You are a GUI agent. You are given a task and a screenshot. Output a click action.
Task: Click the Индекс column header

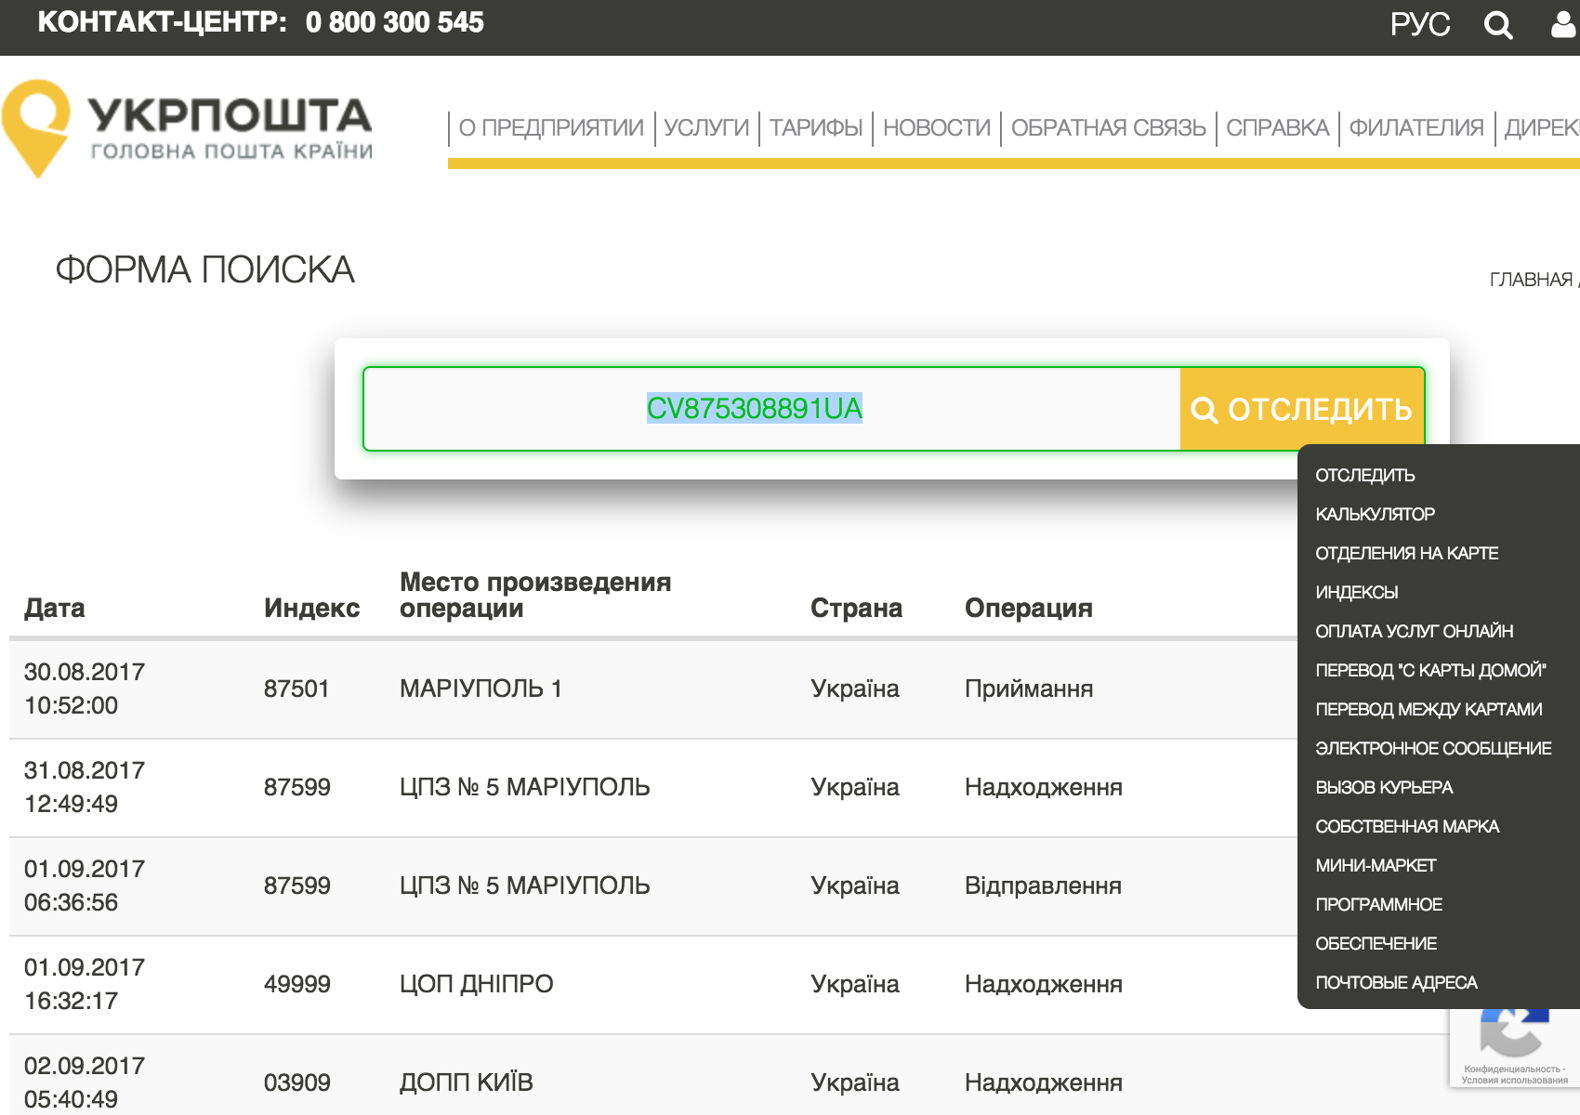pyautogui.click(x=312, y=608)
